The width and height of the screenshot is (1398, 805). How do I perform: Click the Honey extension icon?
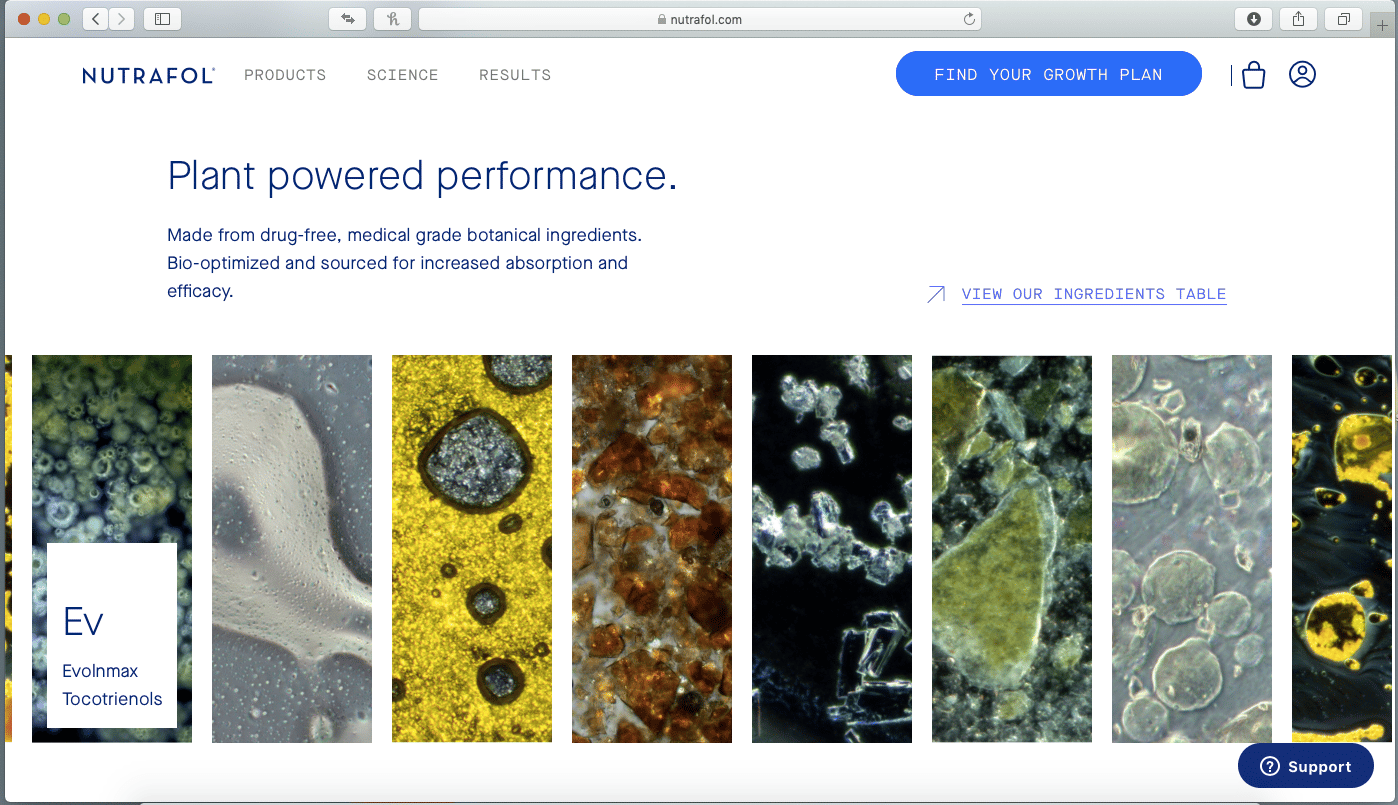click(x=392, y=19)
